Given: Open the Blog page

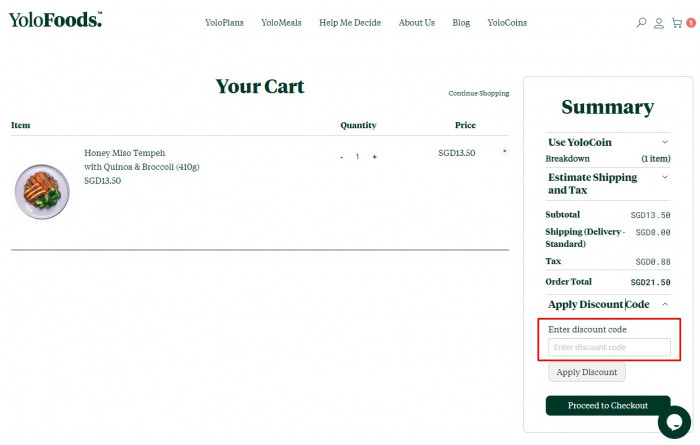Looking at the screenshot, I should pos(461,22).
